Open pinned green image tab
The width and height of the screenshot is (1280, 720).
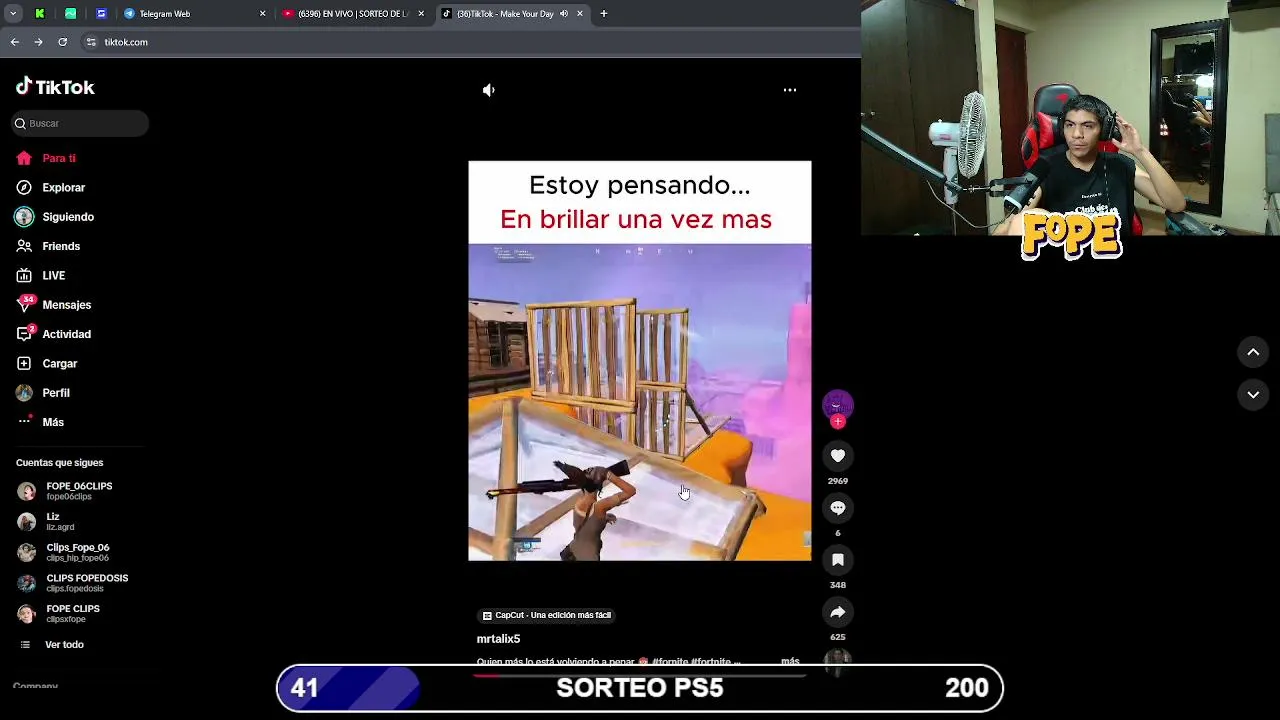click(x=71, y=14)
